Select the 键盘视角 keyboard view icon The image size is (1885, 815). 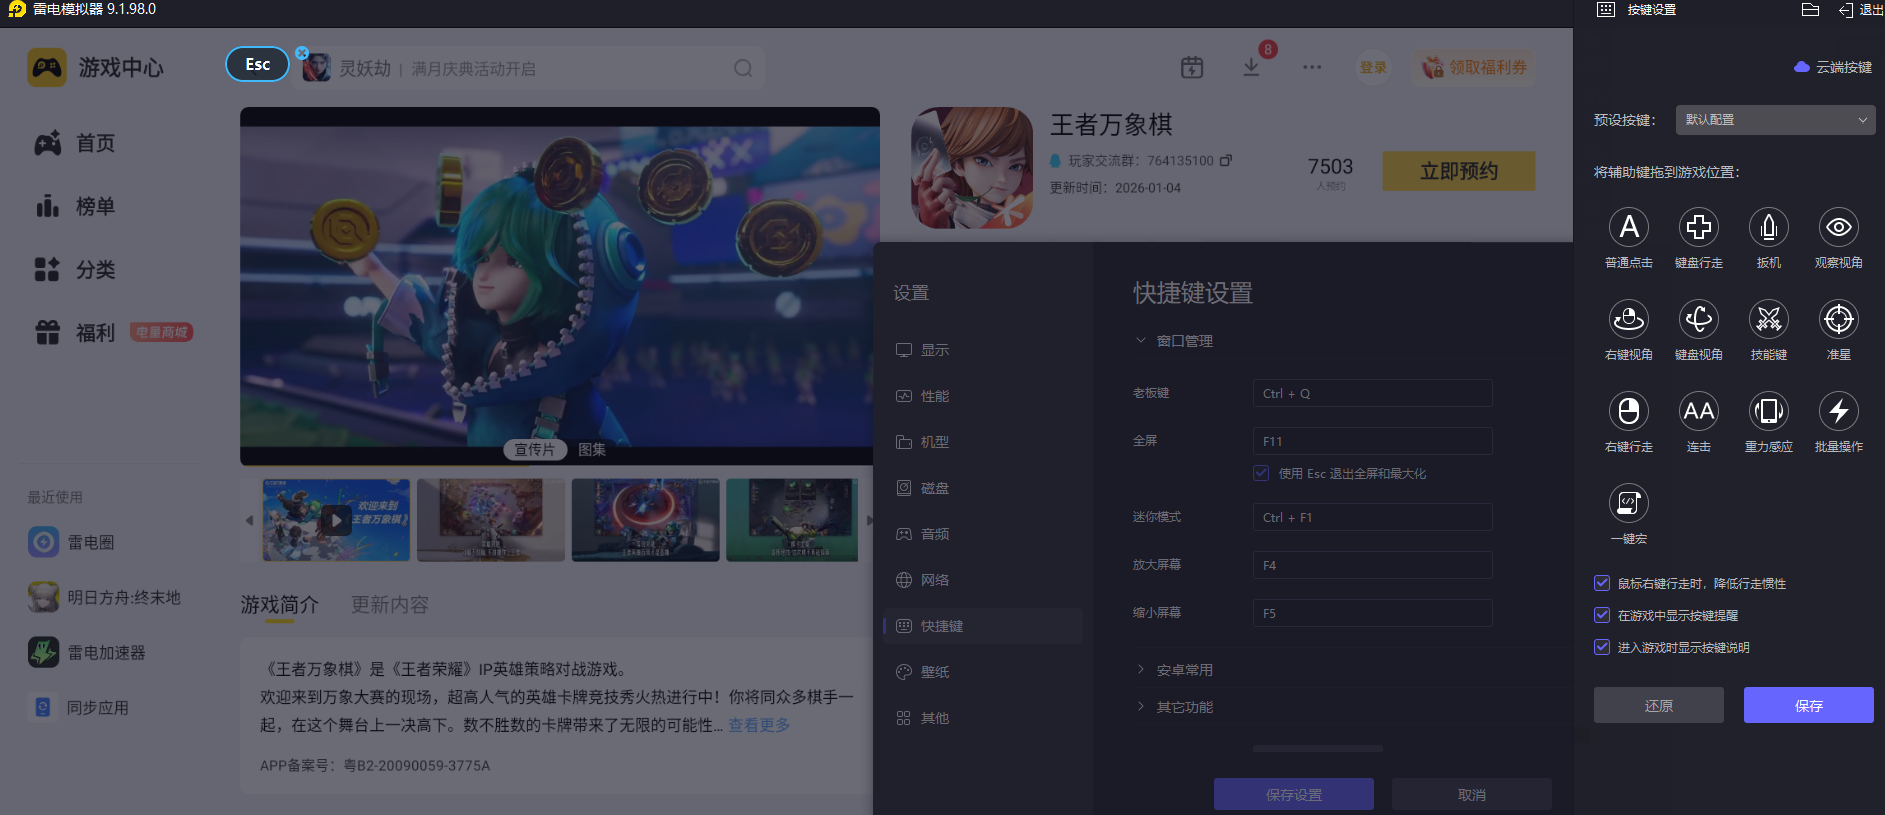1698,319
